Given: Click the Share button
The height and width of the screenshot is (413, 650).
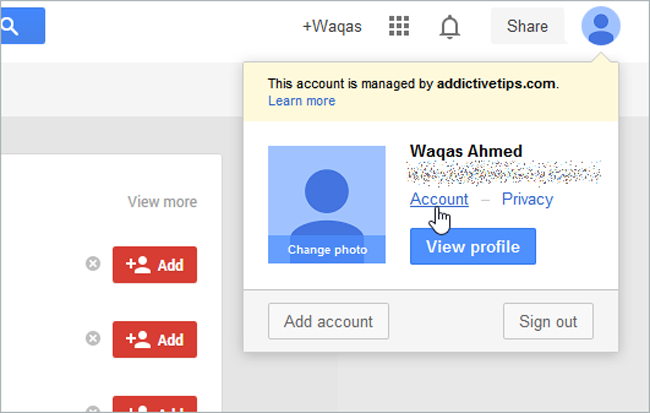Looking at the screenshot, I should click(527, 26).
